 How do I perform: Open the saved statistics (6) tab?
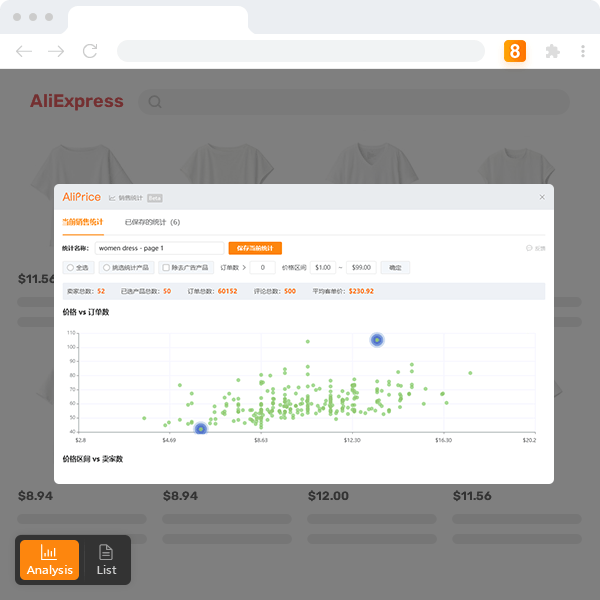(152, 222)
